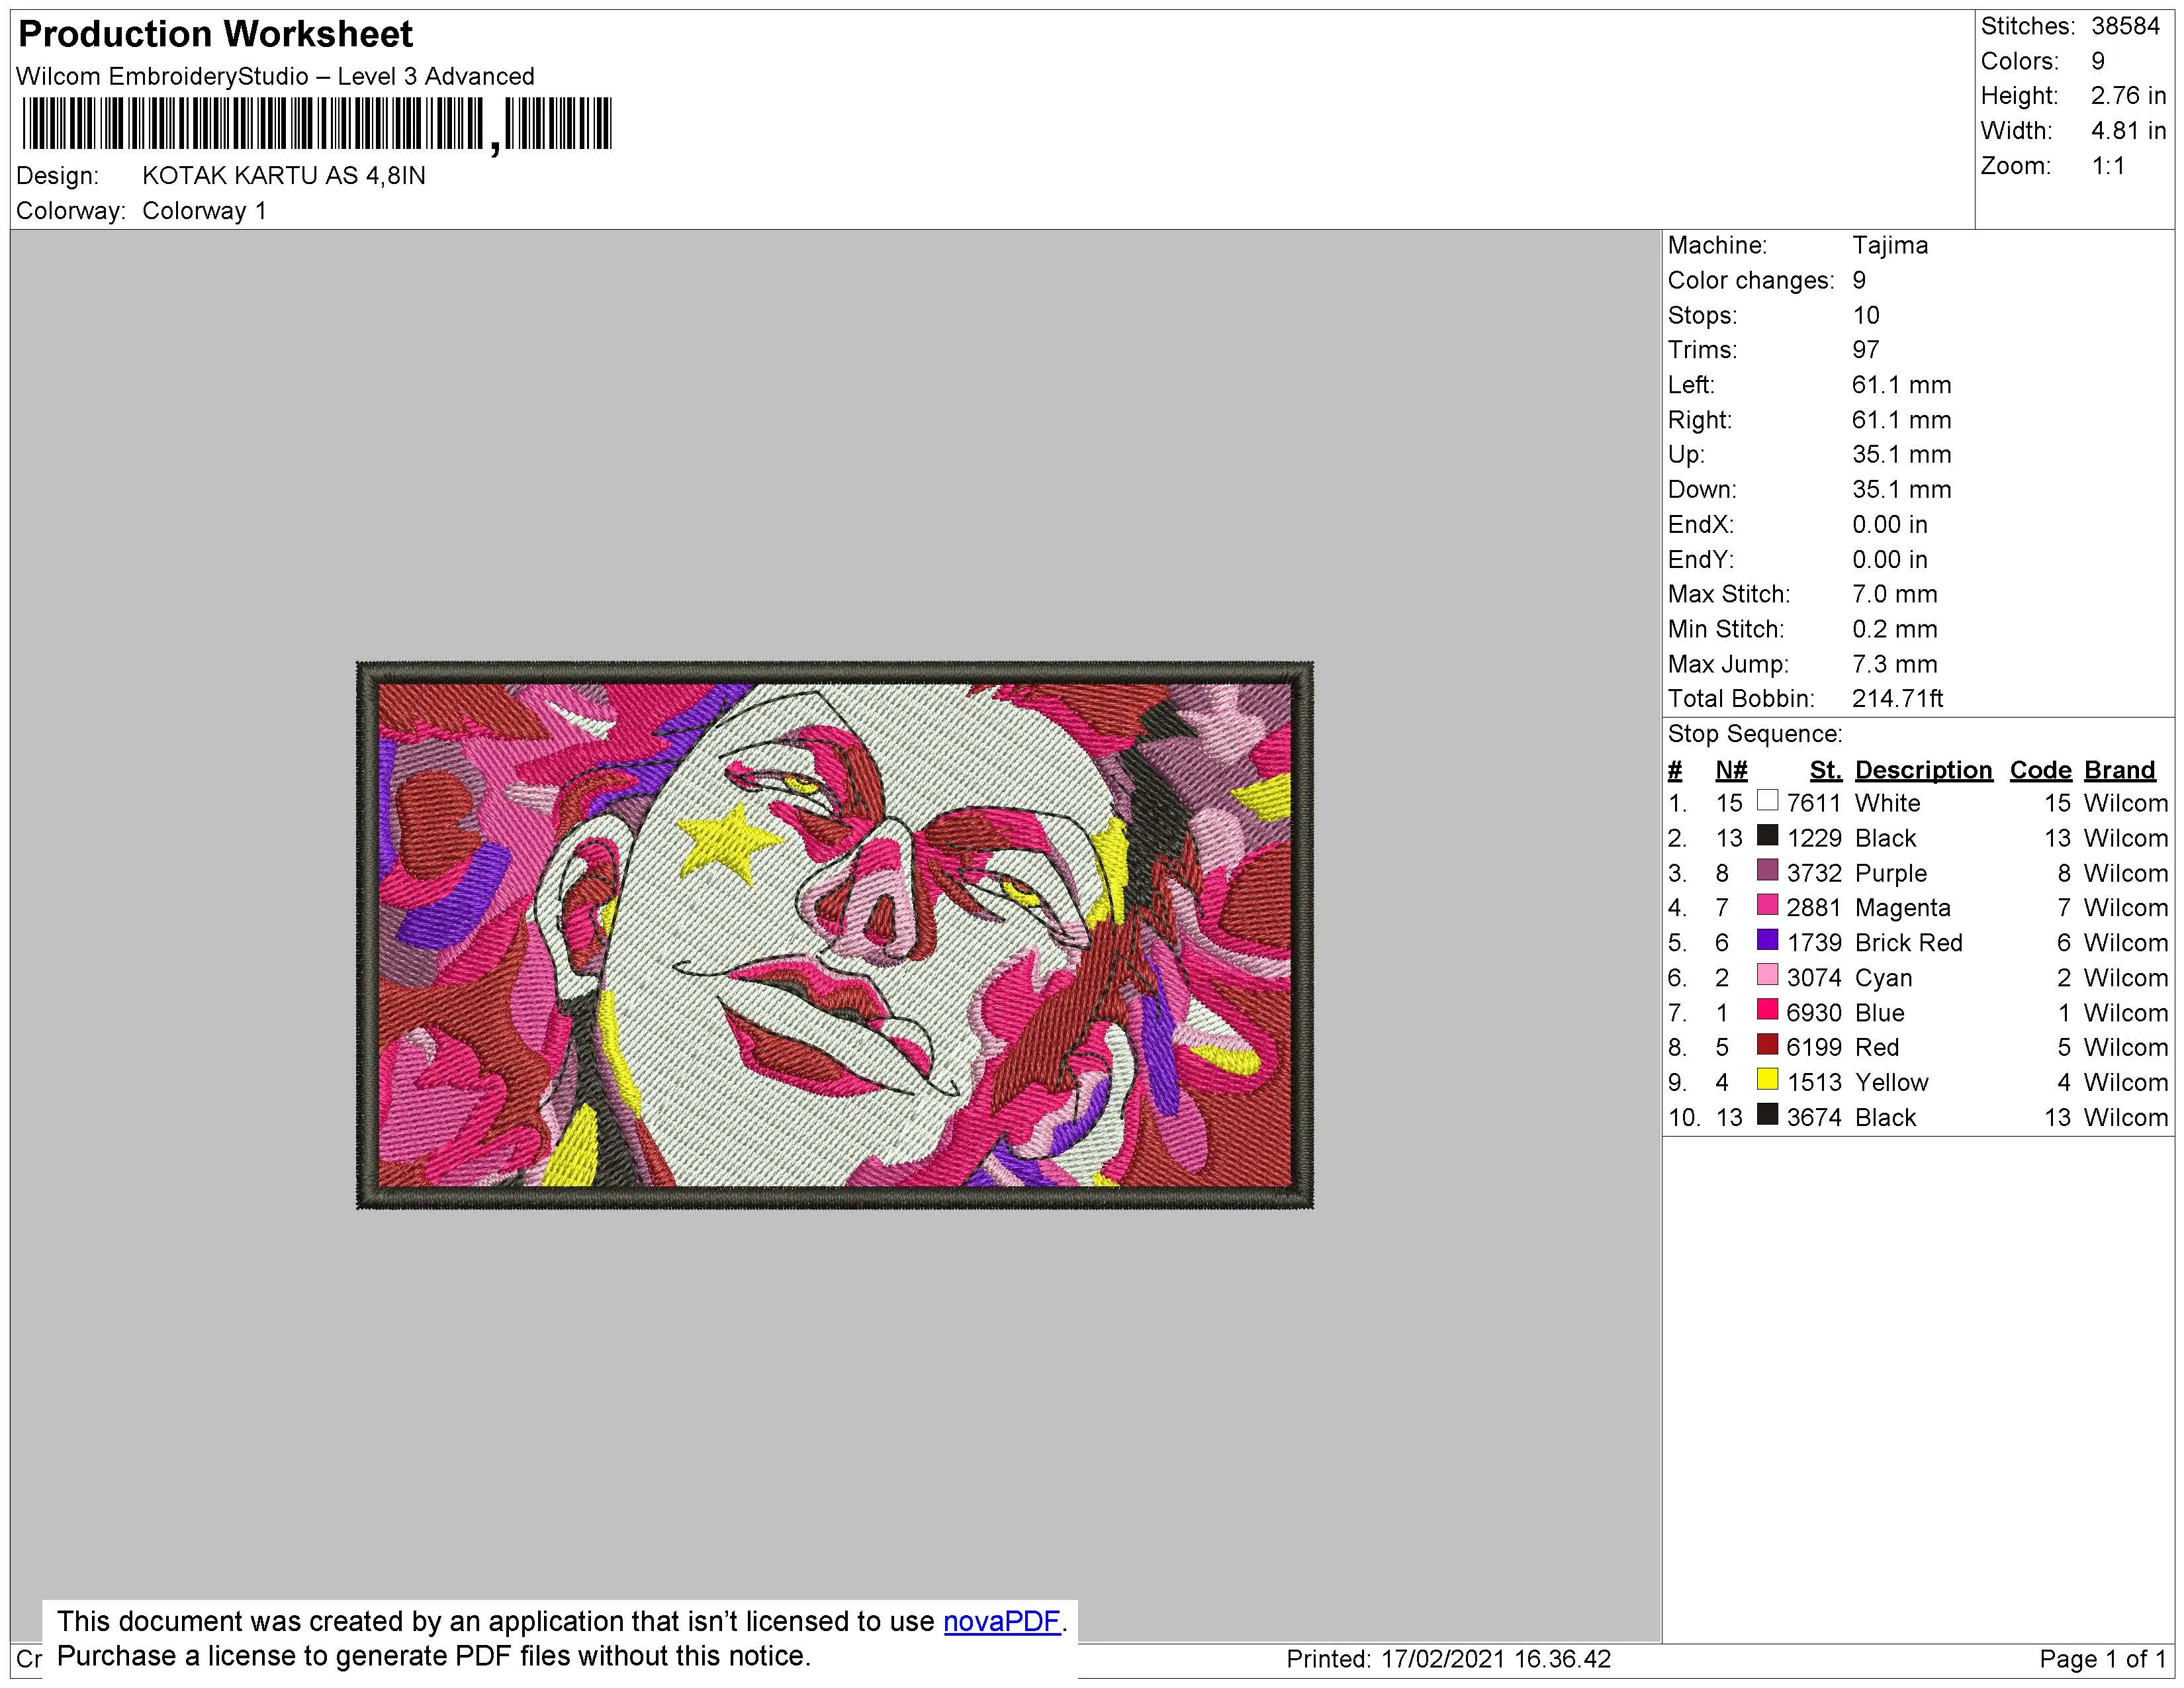The image size is (2184, 1688).
Task: Click the Trims value 97
Action: click(x=1866, y=350)
